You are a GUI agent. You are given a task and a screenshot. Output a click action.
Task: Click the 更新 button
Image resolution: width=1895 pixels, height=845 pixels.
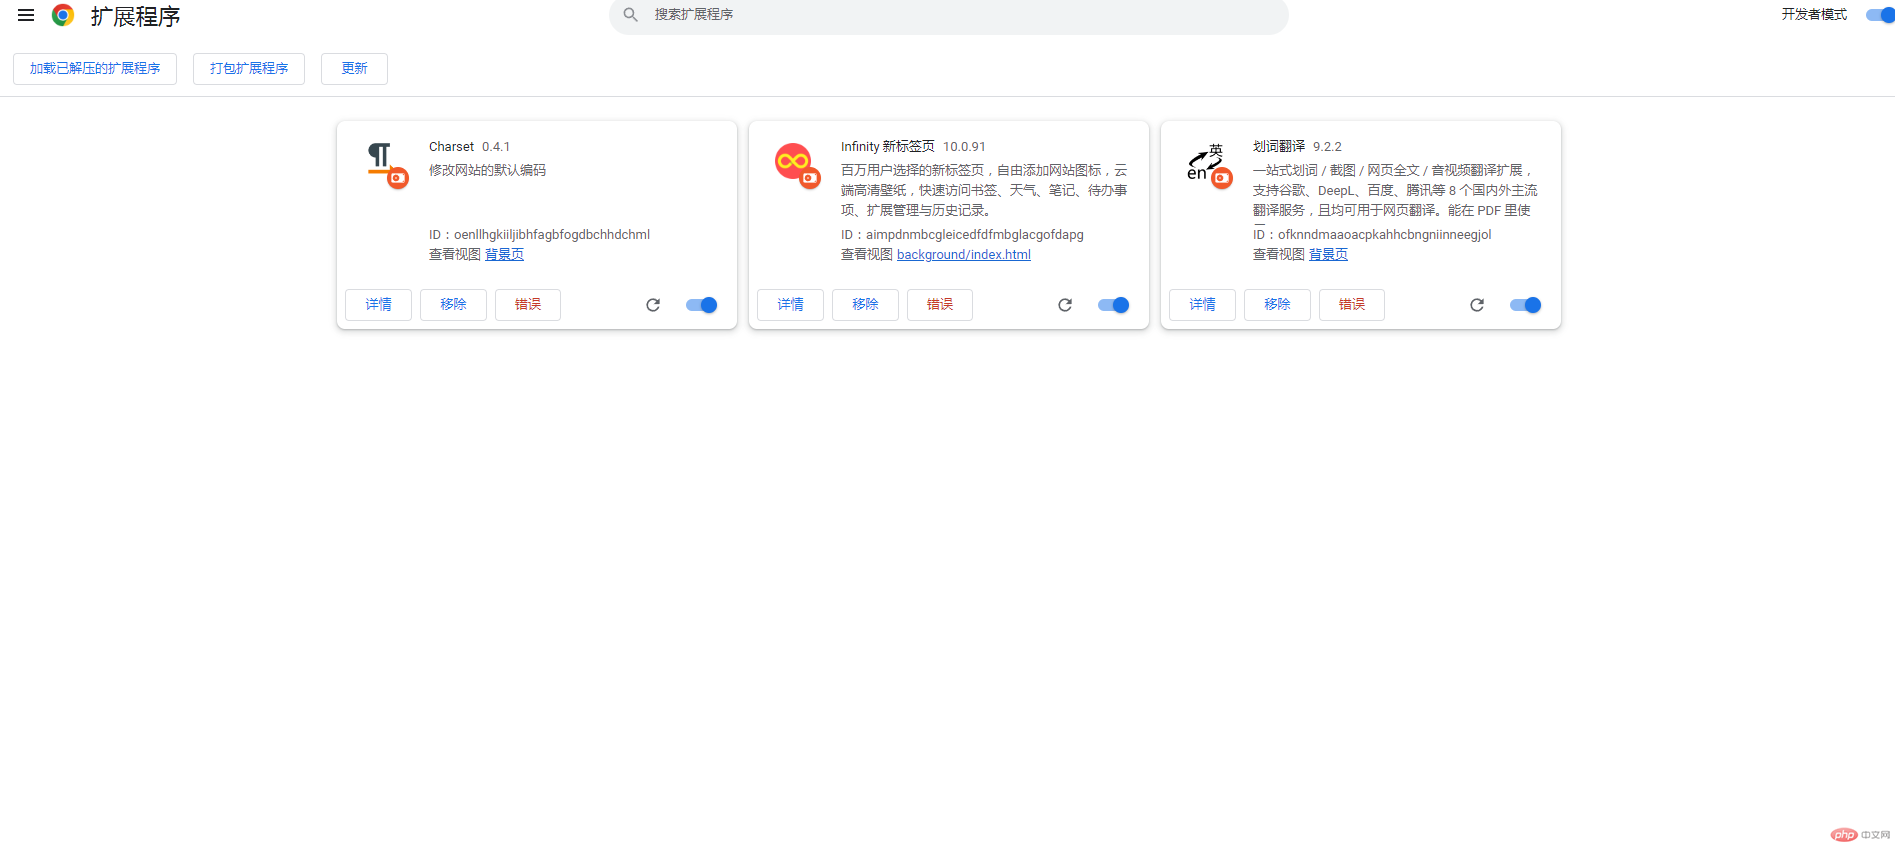354,69
